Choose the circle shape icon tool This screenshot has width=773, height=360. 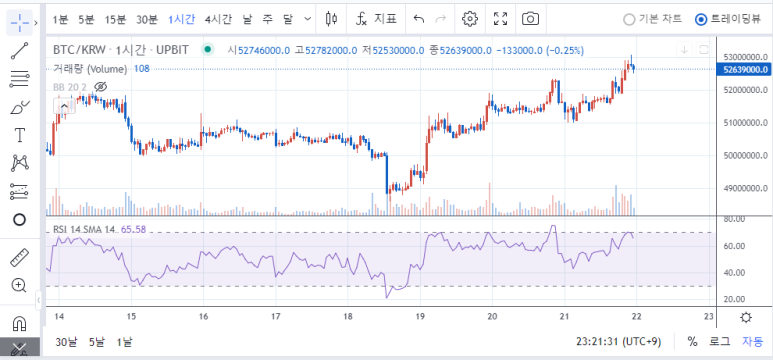pos(19,219)
